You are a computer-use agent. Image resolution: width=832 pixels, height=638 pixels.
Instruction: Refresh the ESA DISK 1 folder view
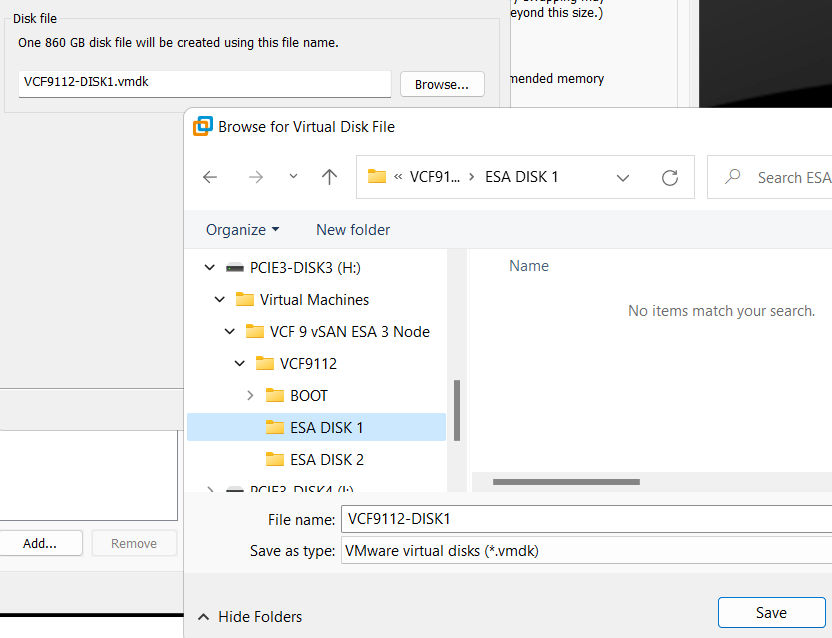click(670, 177)
